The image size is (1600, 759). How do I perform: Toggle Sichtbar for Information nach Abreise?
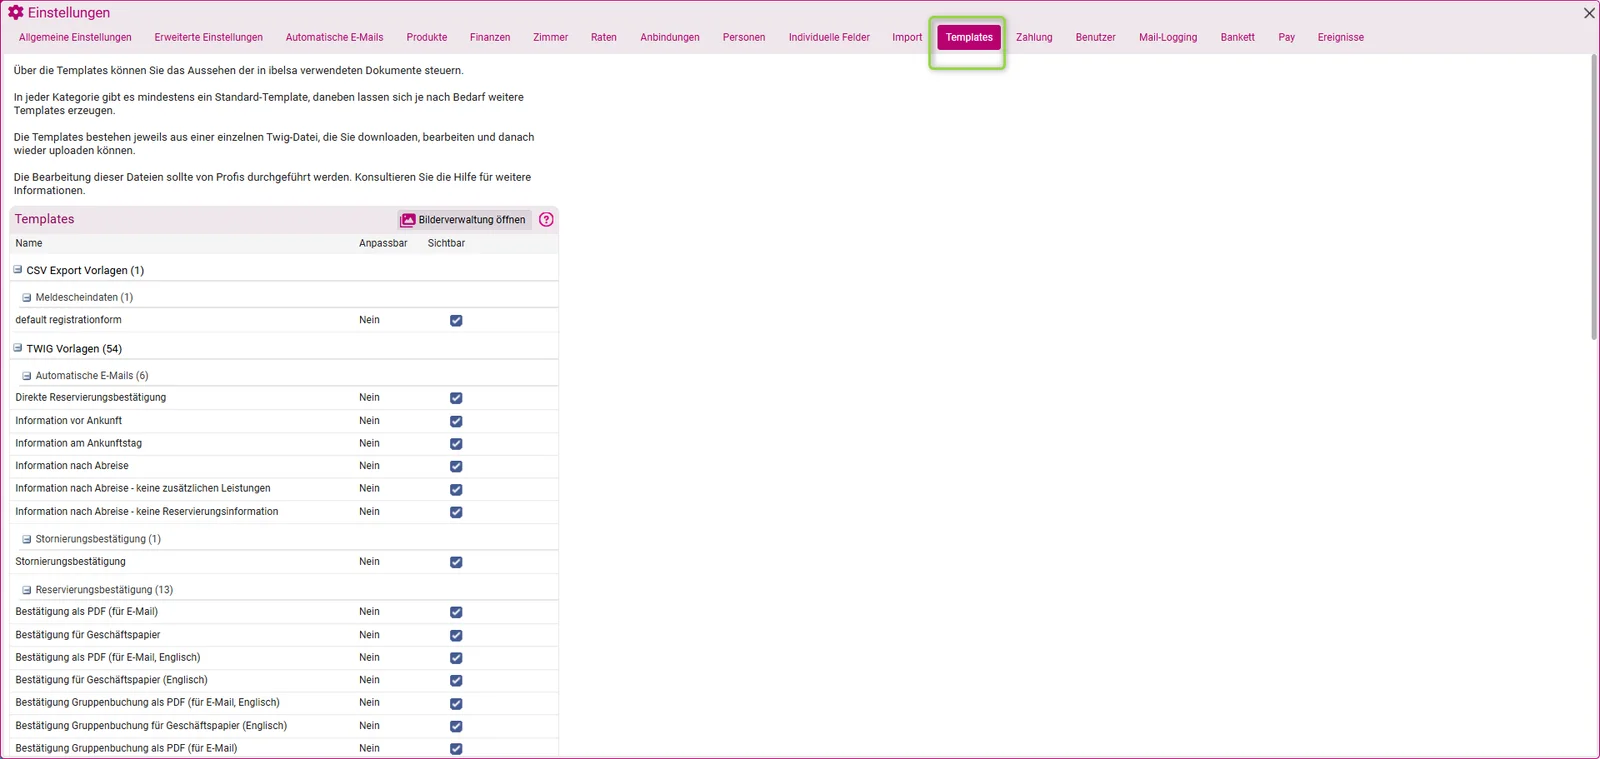pyautogui.click(x=456, y=466)
